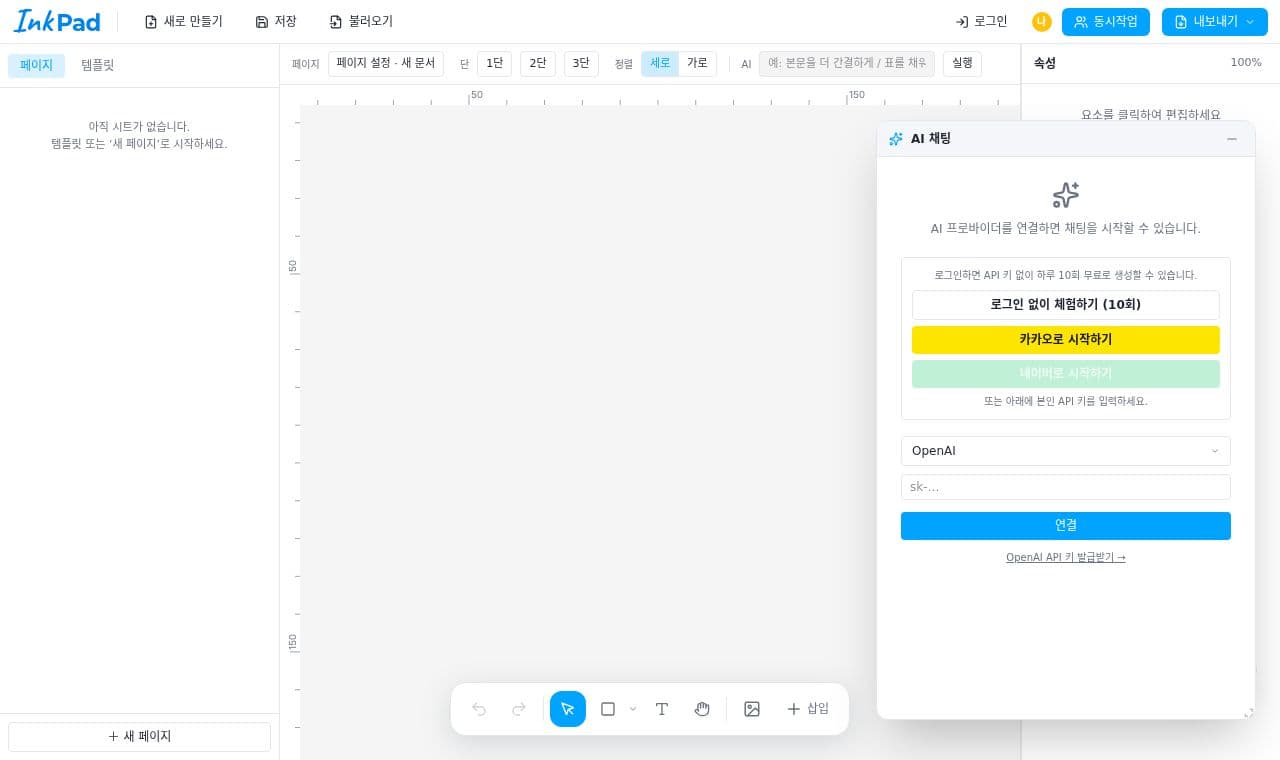Select the hand pan tool

702,709
